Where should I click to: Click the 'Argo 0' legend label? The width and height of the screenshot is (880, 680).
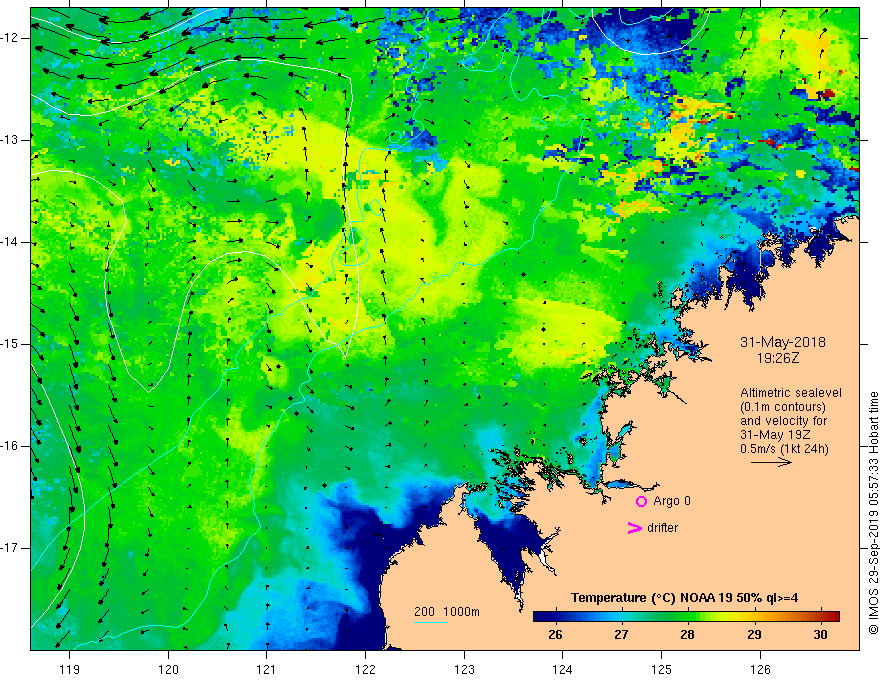point(672,501)
